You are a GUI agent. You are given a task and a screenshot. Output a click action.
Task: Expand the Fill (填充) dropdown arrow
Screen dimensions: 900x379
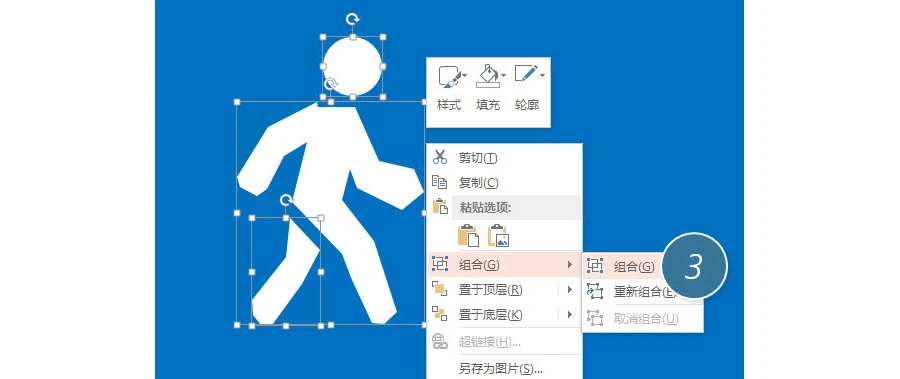click(x=503, y=75)
